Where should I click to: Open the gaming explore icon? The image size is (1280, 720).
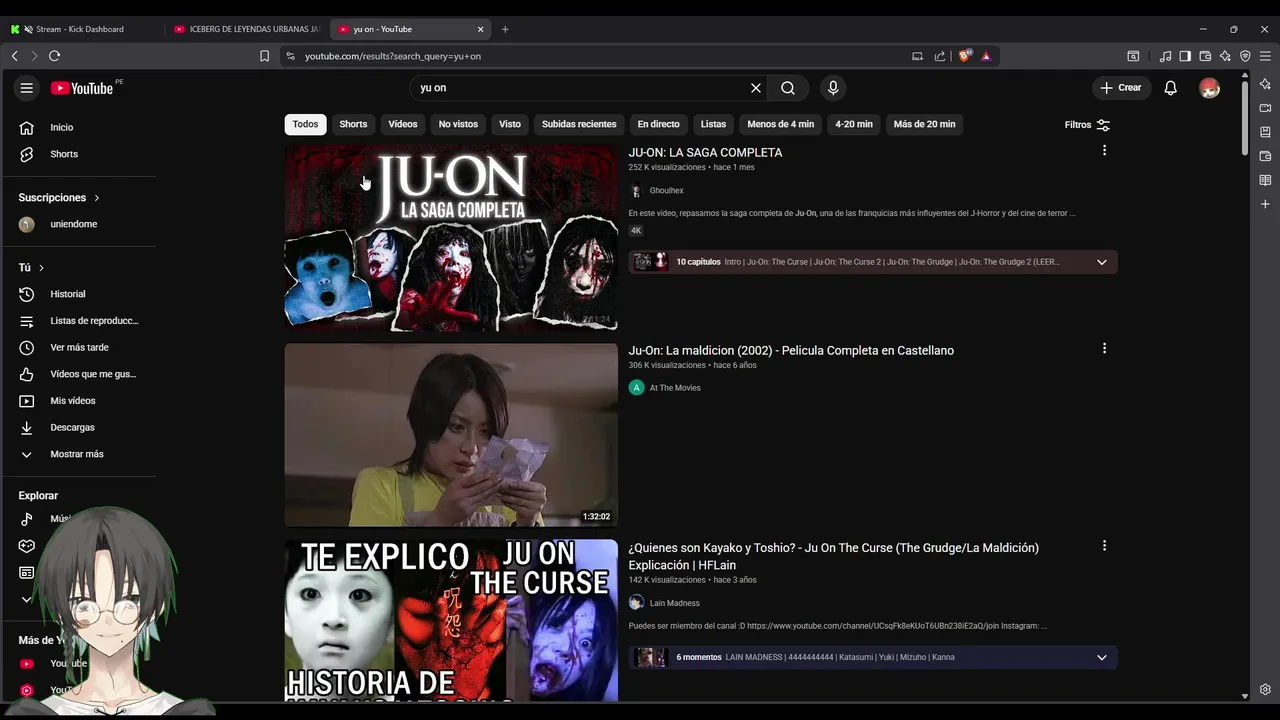click(27, 546)
